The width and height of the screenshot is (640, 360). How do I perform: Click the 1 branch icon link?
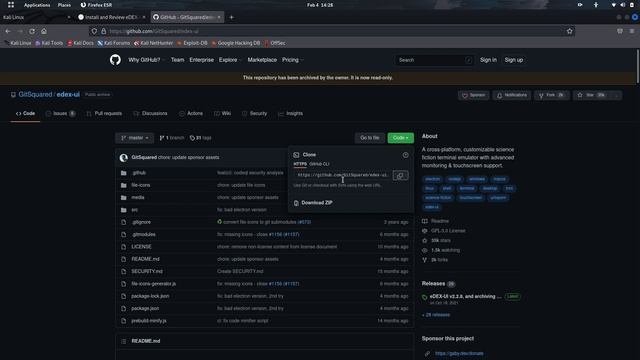pyautogui.click(x=172, y=138)
